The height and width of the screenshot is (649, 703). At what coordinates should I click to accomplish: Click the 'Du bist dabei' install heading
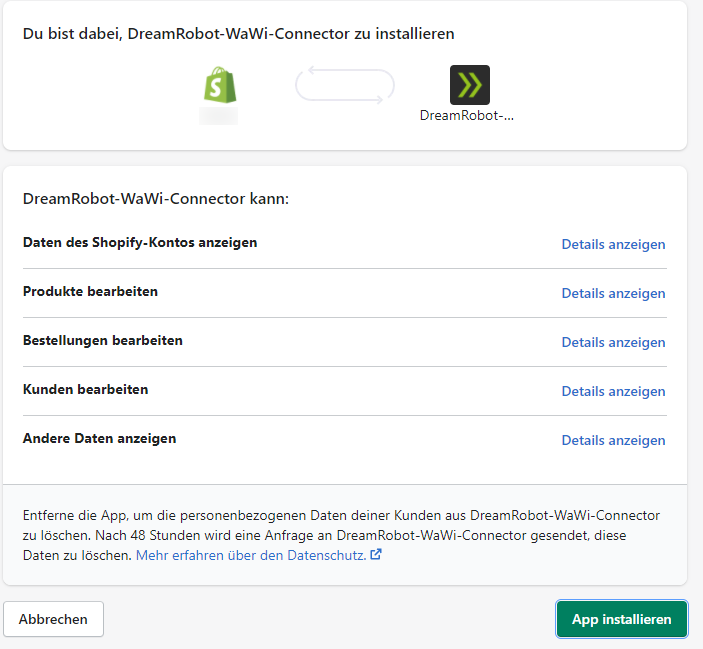pyautogui.click(x=239, y=34)
